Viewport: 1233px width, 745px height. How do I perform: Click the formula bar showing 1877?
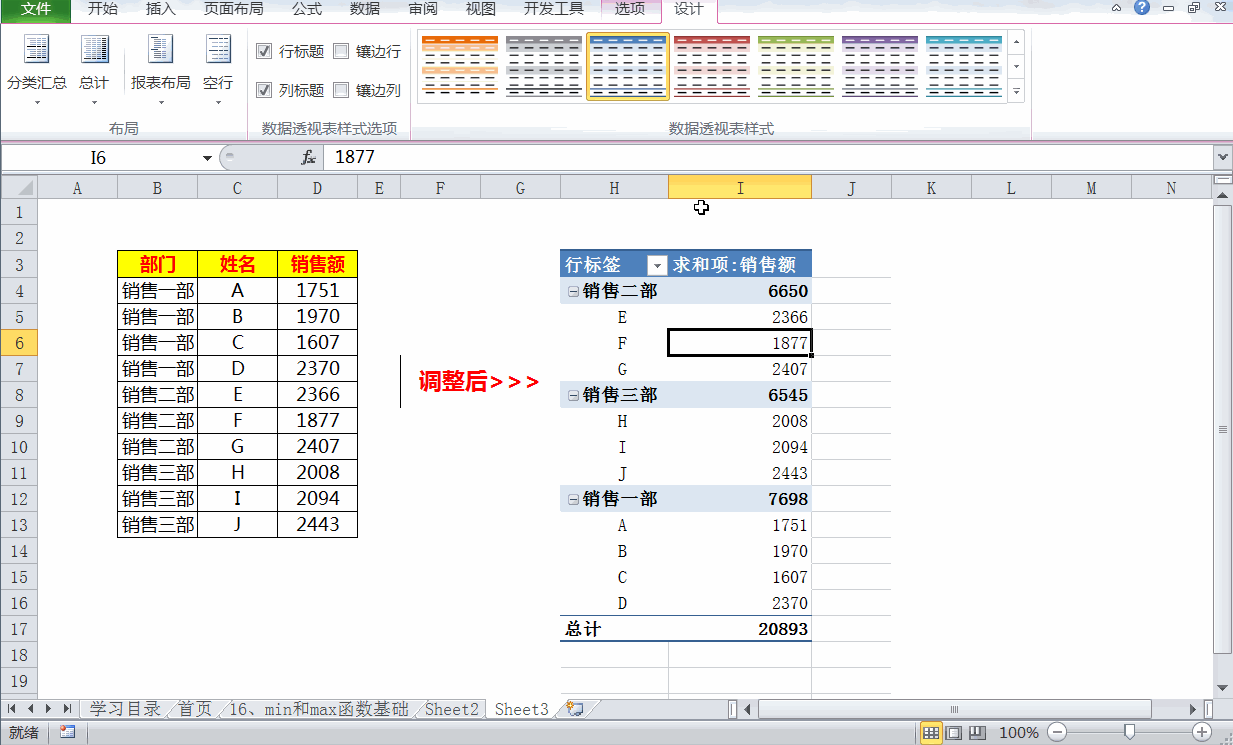768,158
